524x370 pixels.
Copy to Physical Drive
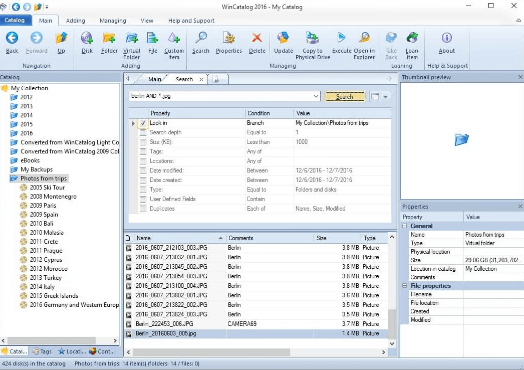click(312, 45)
